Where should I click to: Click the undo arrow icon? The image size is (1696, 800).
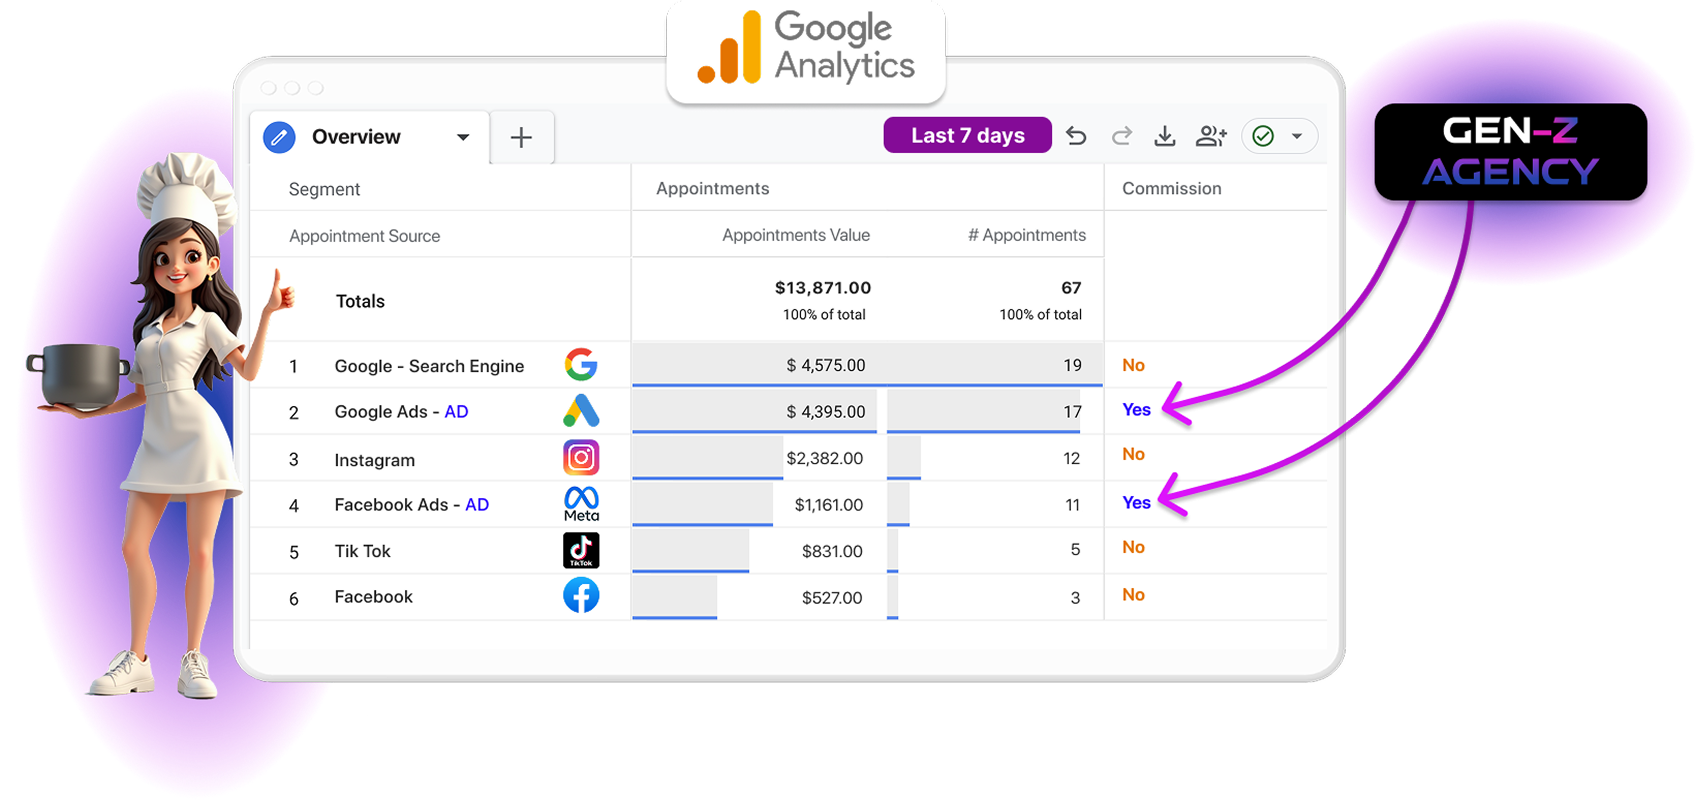coord(1076,136)
